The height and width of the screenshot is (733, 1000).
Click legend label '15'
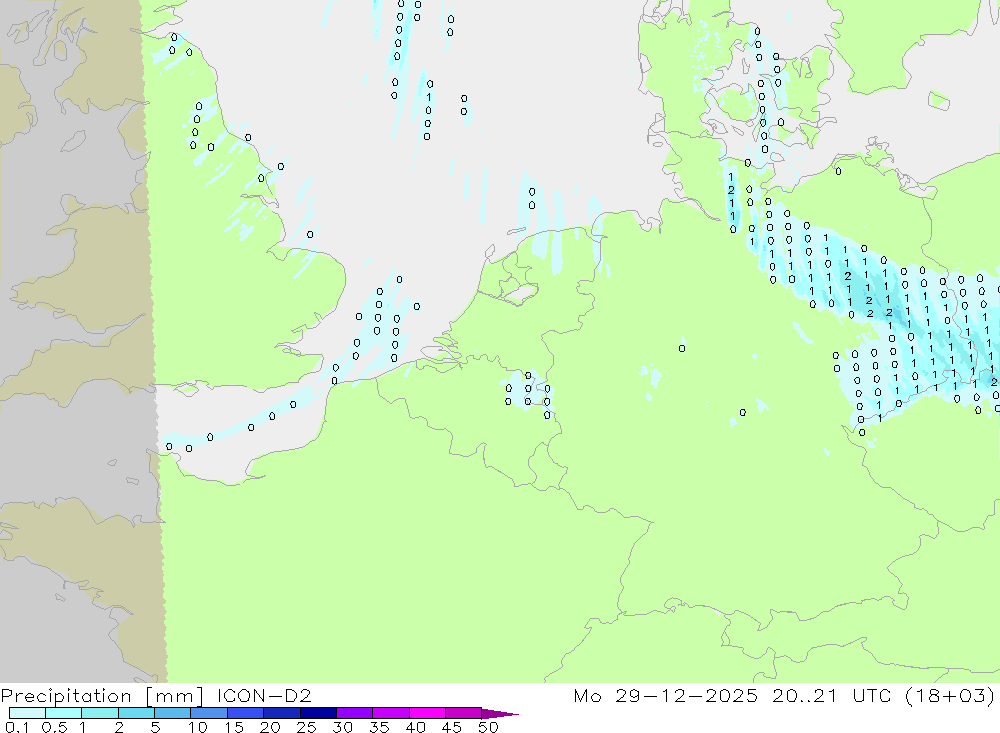pyautogui.click(x=233, y=727)
